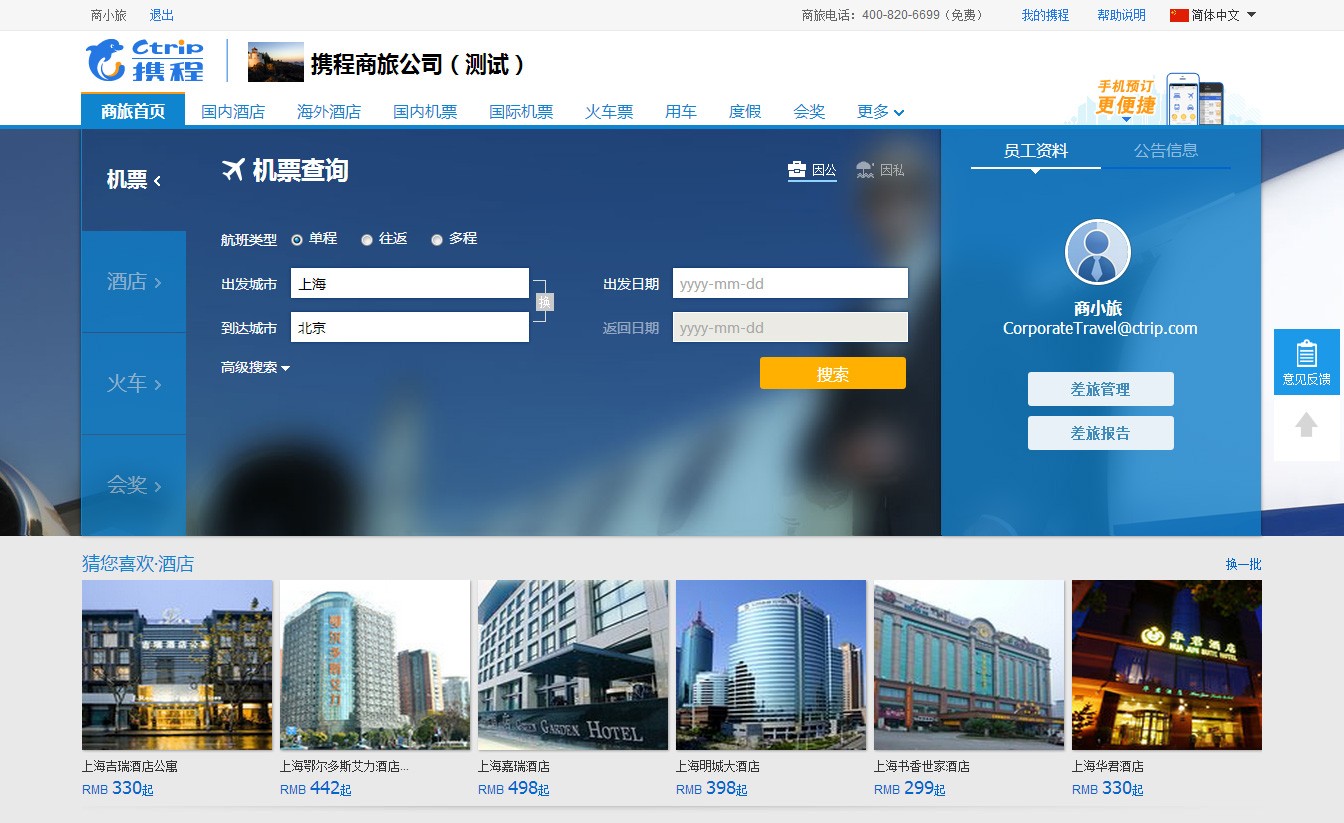
Task: Go to the 商旅首页 tab
Action: pyautogui.click(x=133, y=111)
